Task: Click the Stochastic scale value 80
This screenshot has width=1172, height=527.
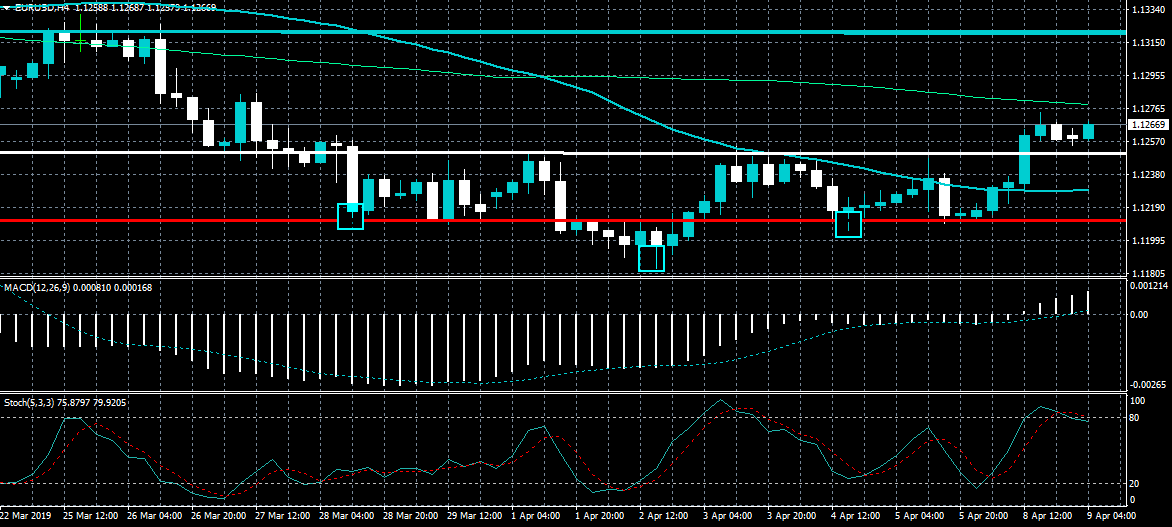Action: 1135,417
